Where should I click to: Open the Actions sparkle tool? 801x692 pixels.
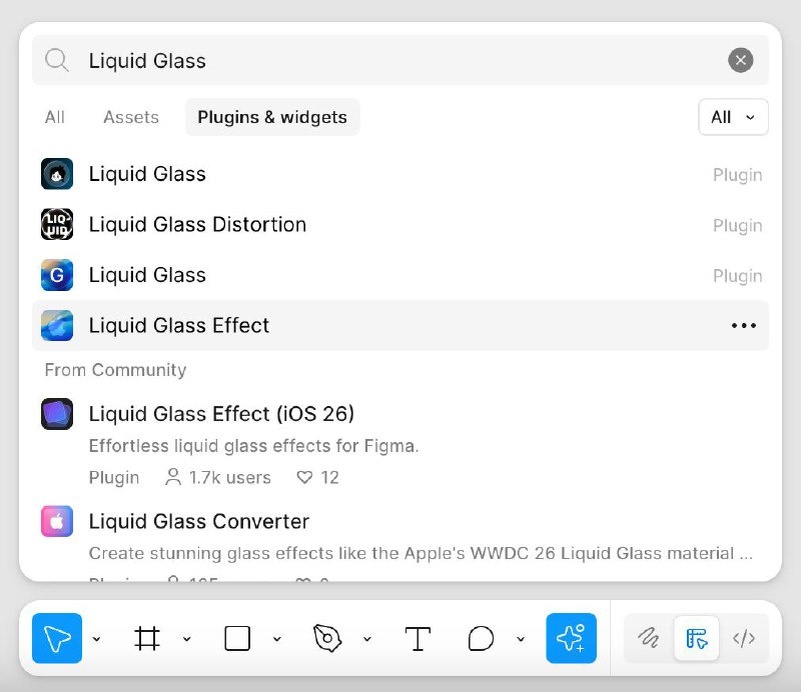coord(571,638)
